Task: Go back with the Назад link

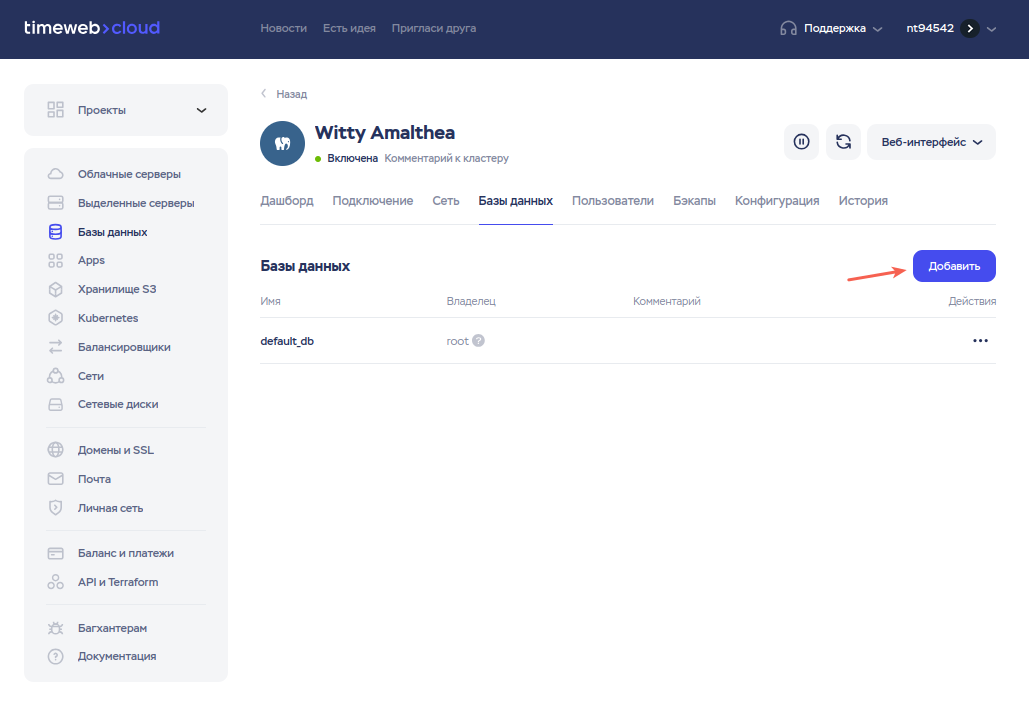Action: (x=284, y=94)
